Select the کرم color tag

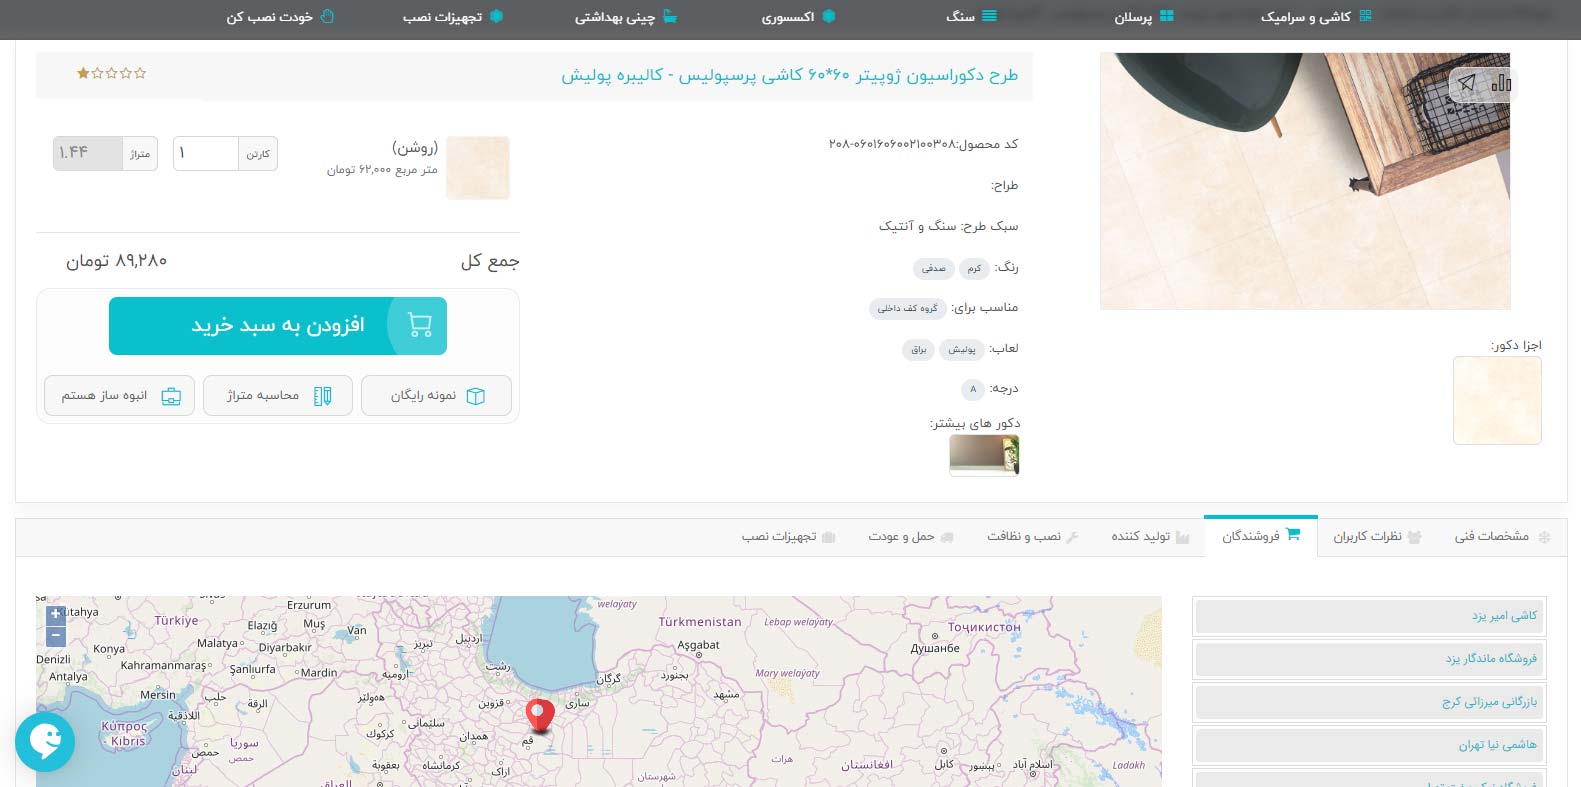click(x=974, y=268)
